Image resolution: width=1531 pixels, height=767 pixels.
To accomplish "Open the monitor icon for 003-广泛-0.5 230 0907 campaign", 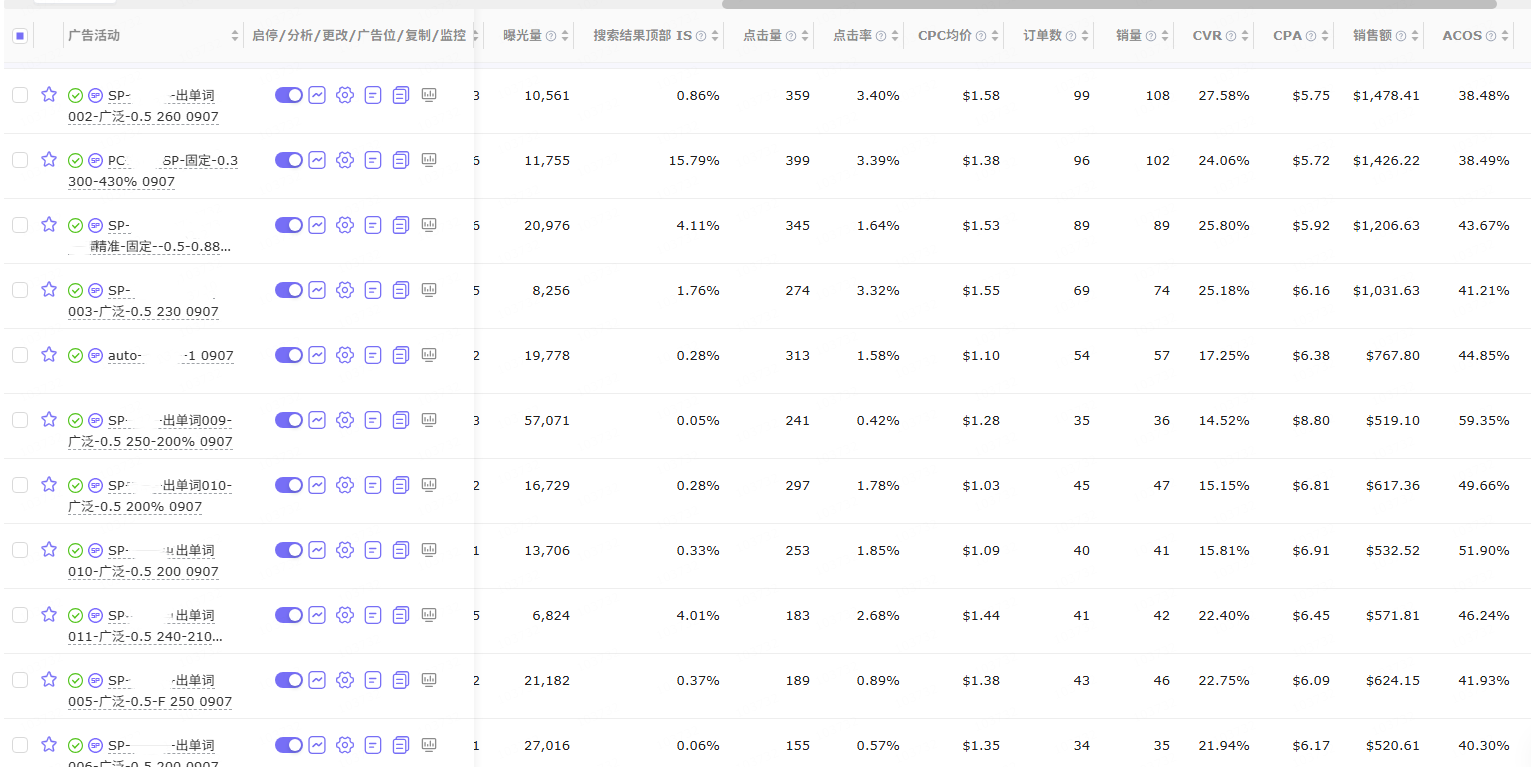I will click(x=429, y=290).
